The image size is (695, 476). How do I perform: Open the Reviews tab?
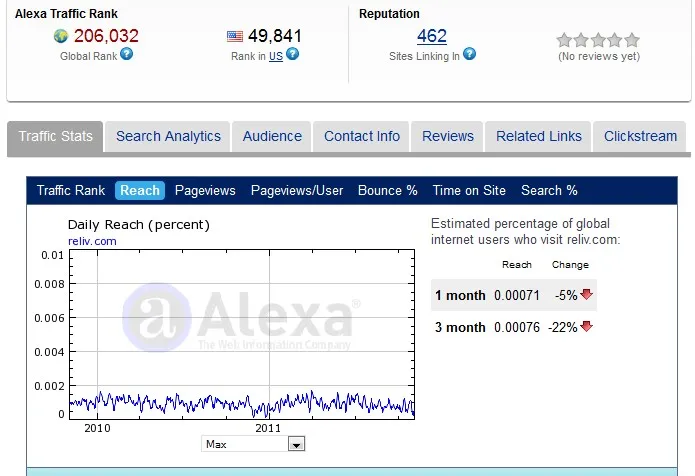(448, 136)
